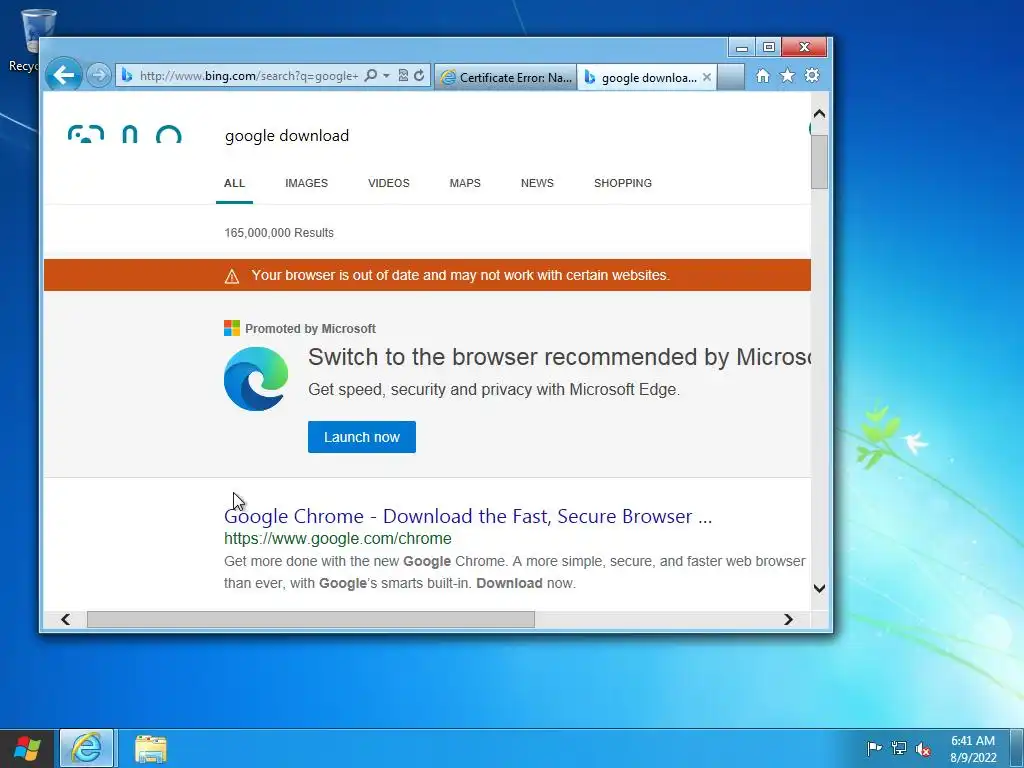Image resolution: width=1024 pixels, height=768 pixels.
Task: Click the warning triangle icon in banner
Action: [232, 276]
